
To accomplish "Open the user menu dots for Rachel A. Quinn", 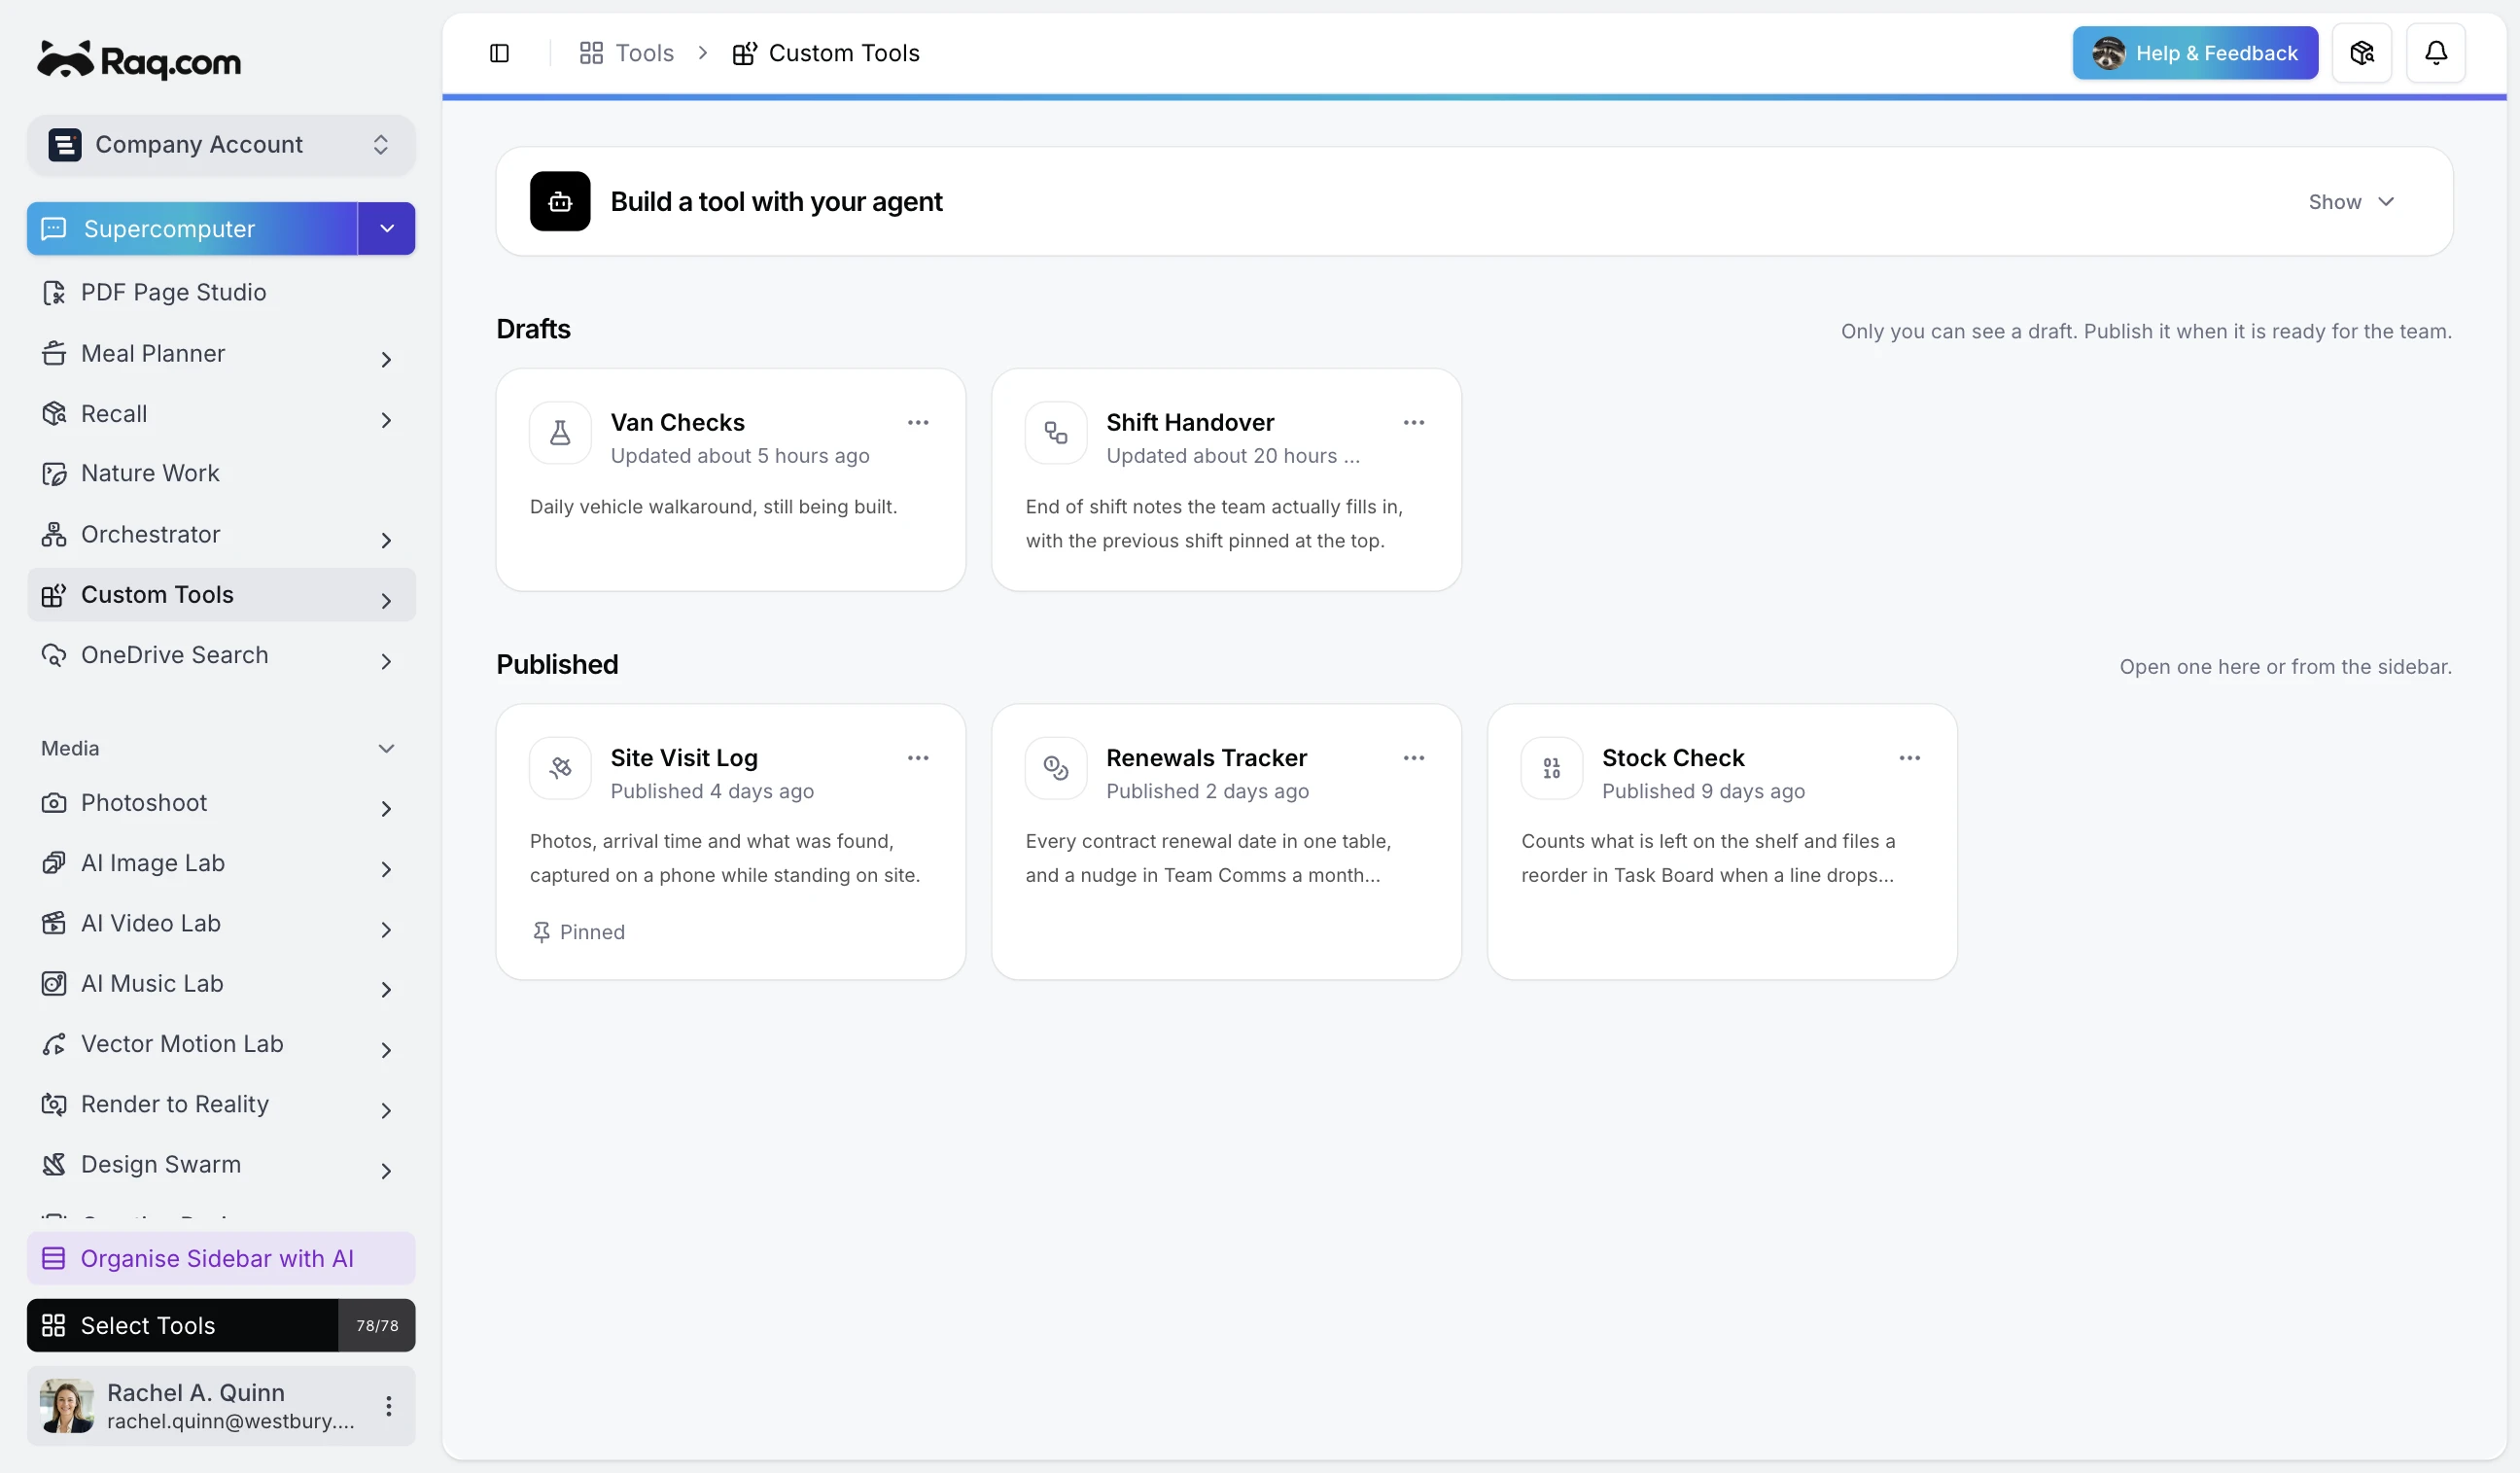I will click(x=389, y=1406).
